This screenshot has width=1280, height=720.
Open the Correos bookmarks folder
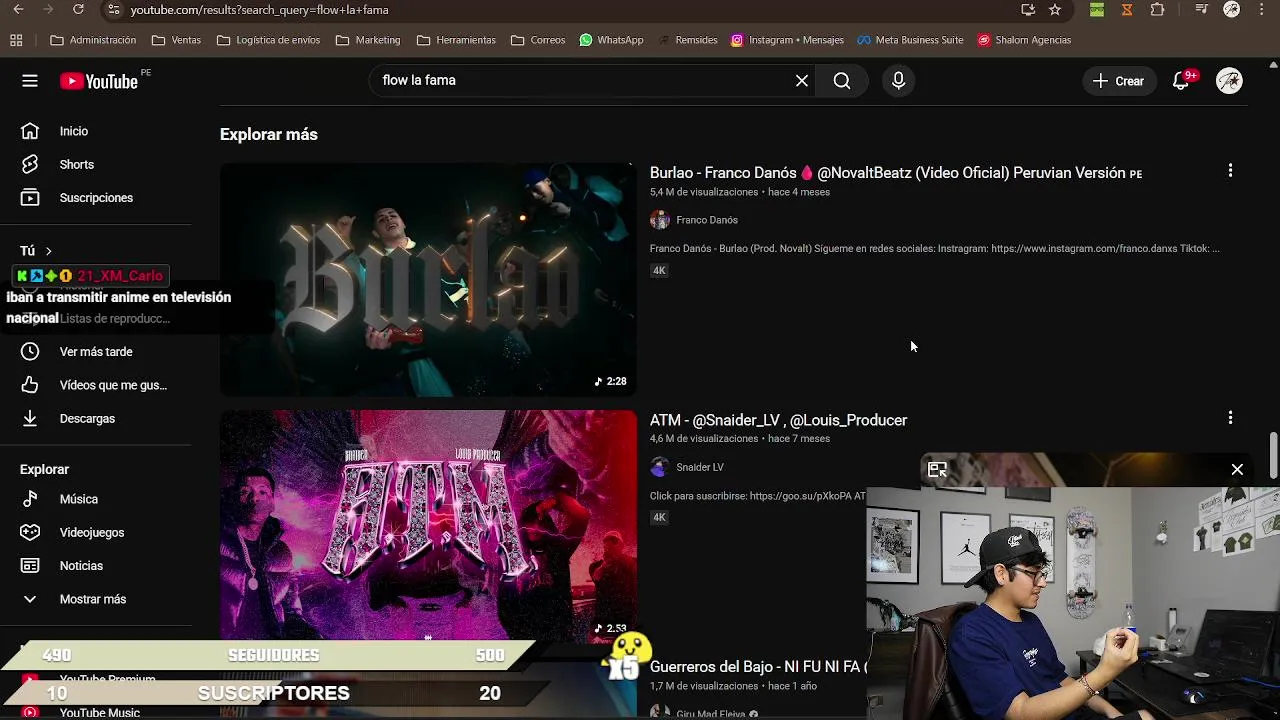pyautogui.click(x=538, y=40)
